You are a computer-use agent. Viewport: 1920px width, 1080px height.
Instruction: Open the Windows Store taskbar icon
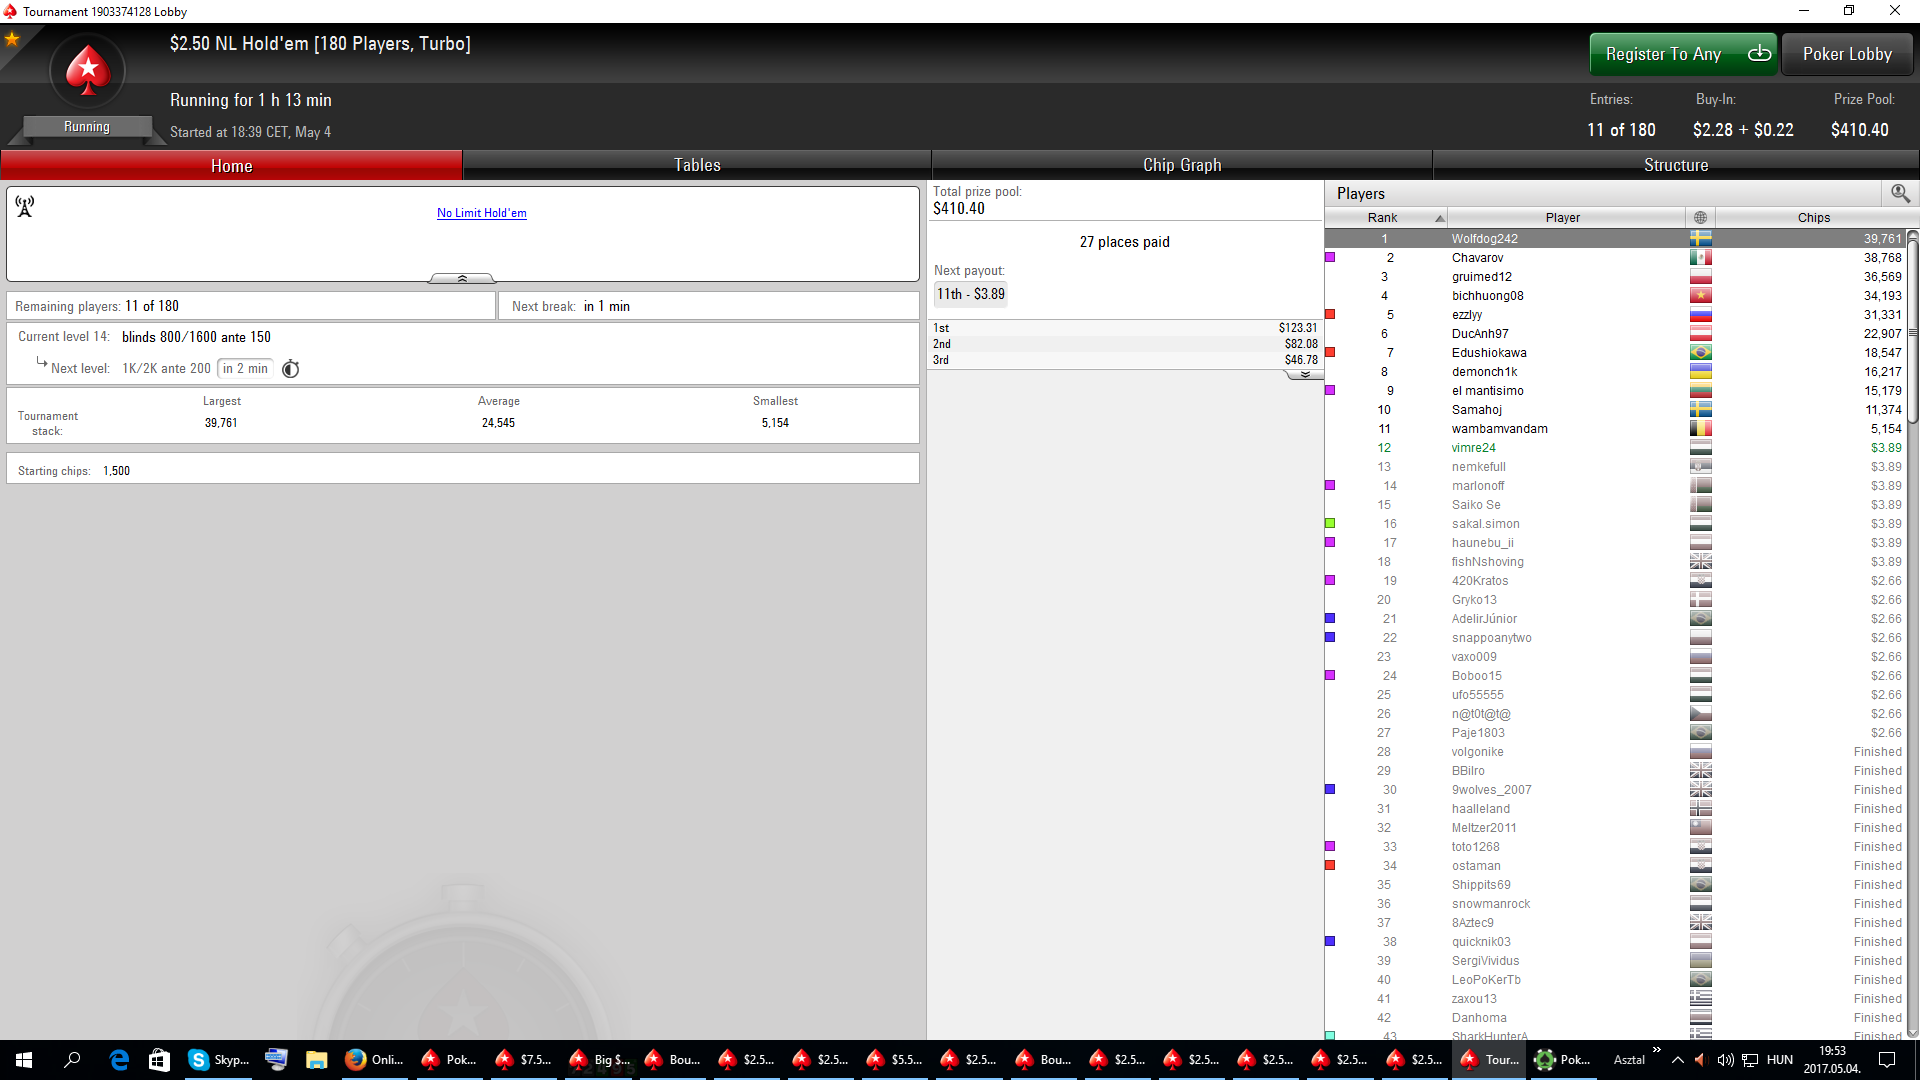pos(159,1060)
